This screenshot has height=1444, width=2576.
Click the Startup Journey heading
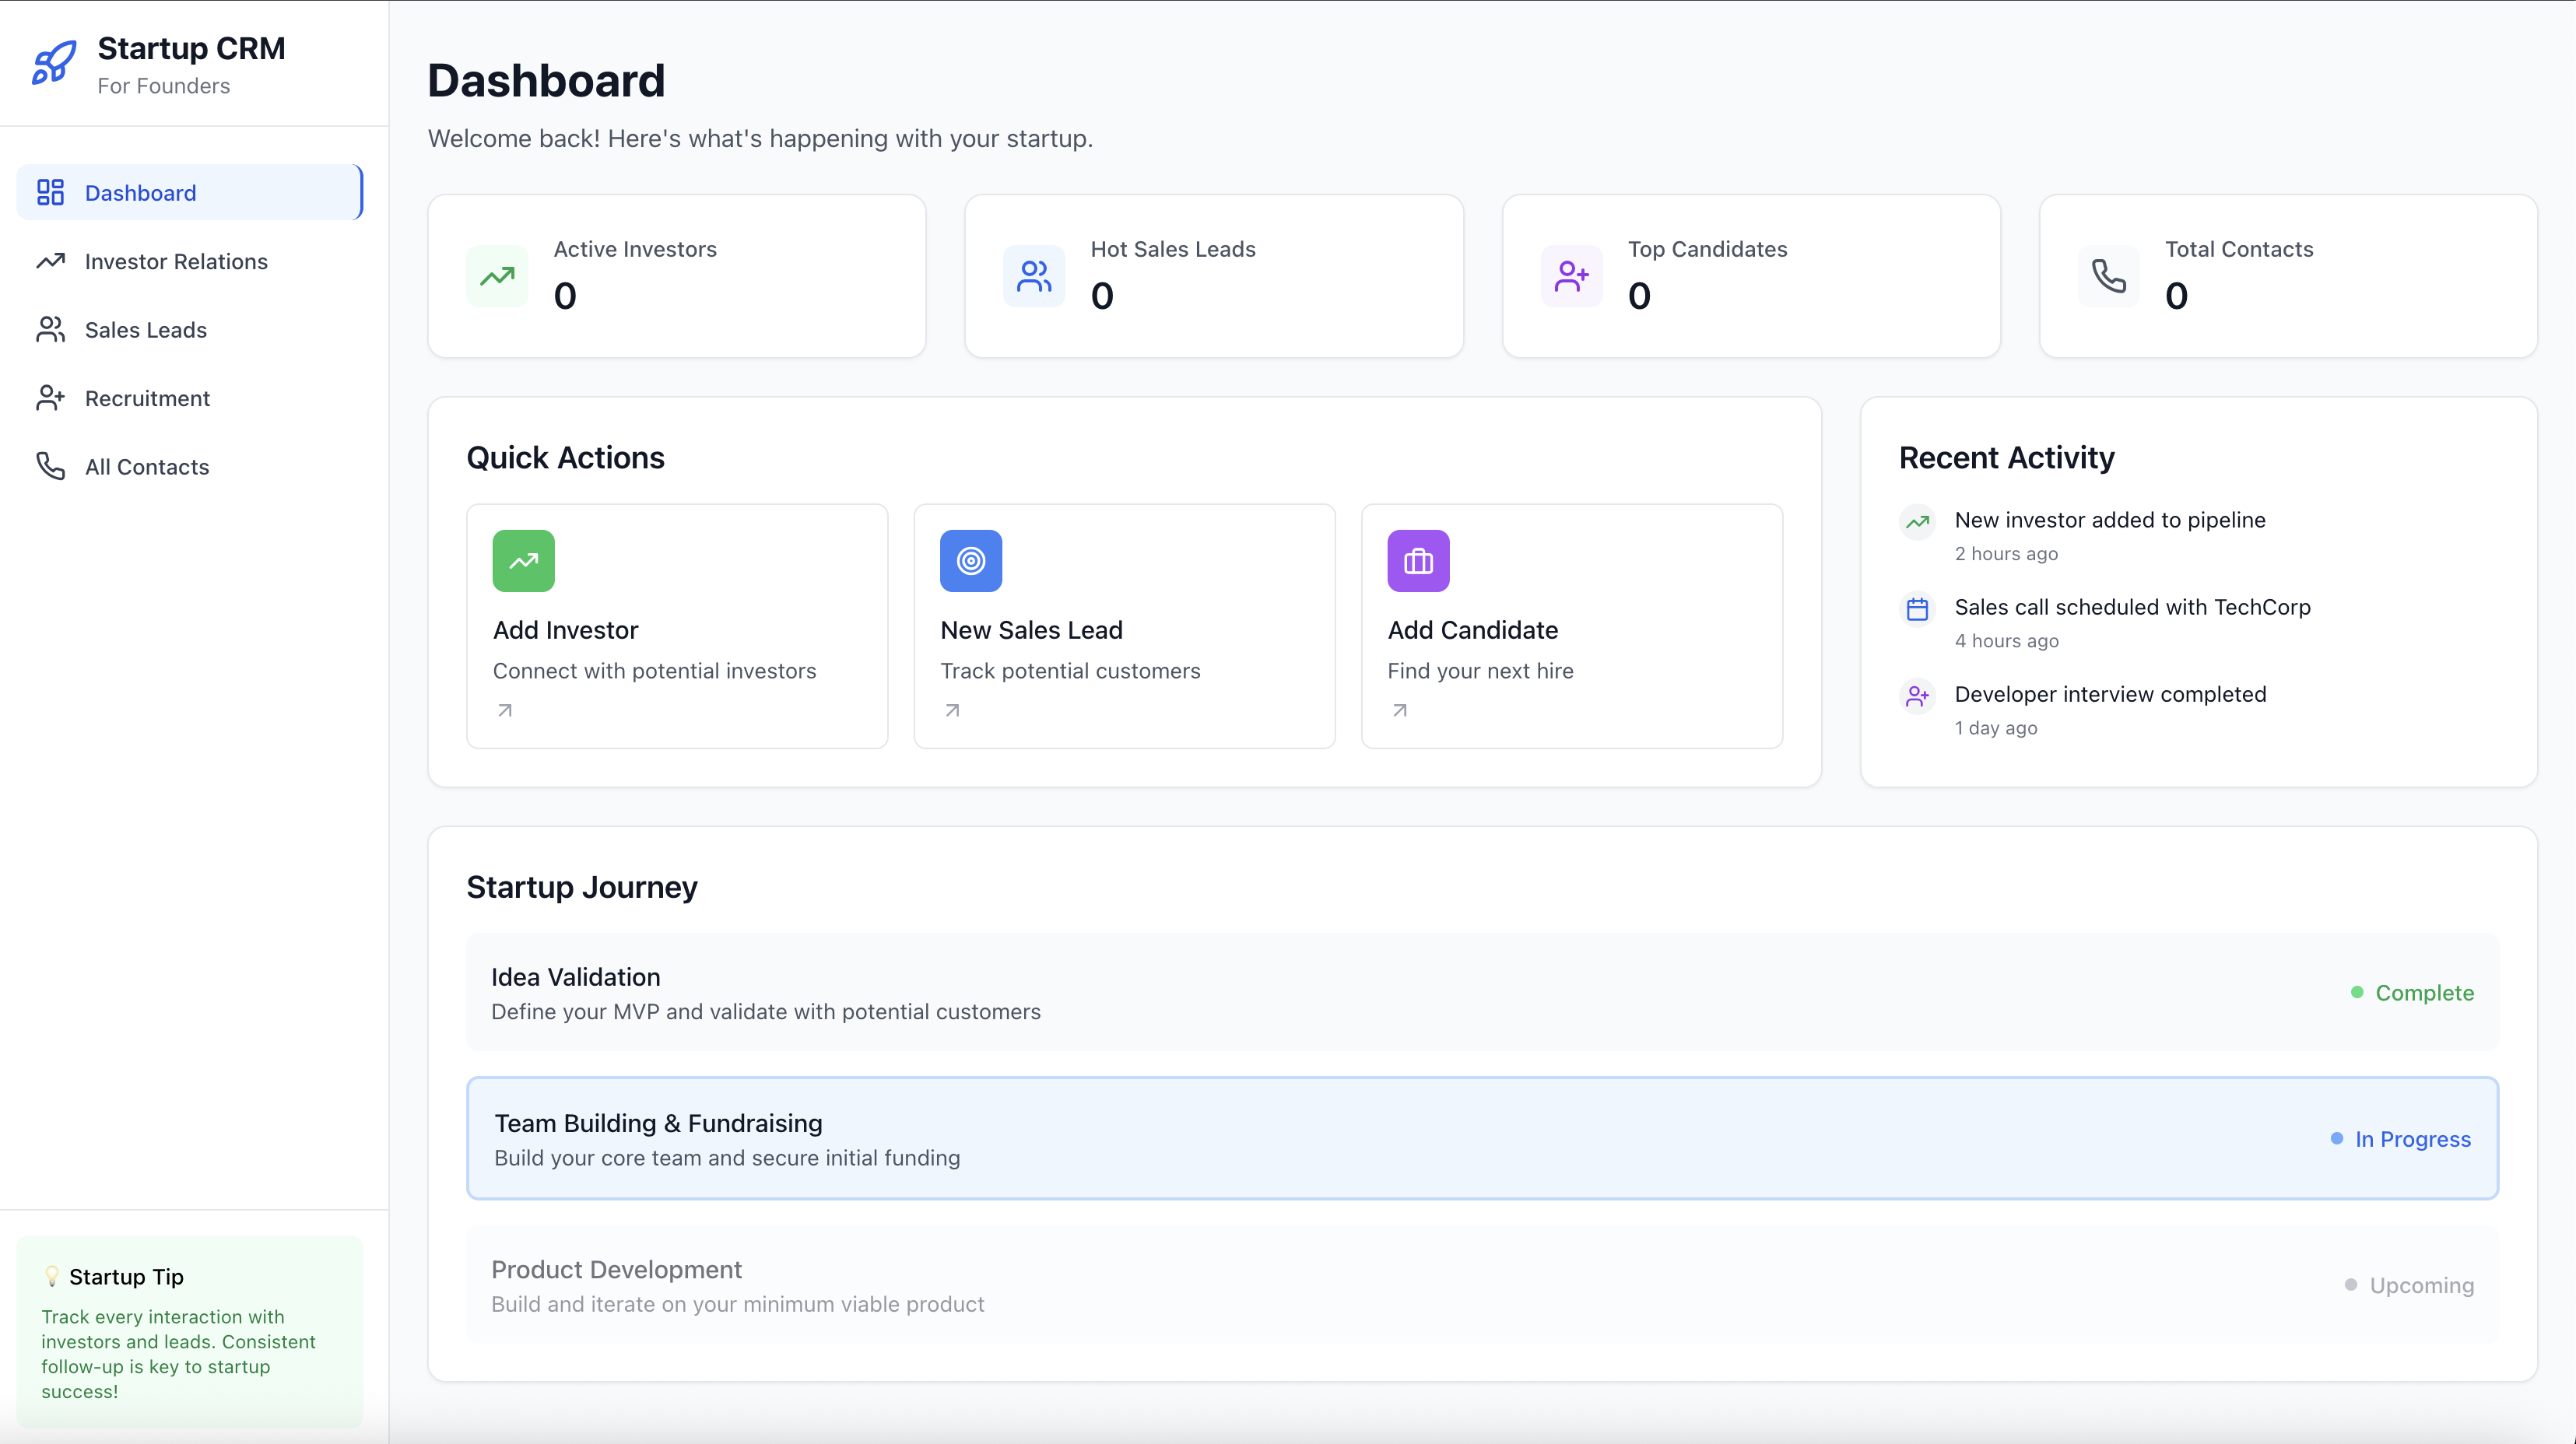click(582, 887)
